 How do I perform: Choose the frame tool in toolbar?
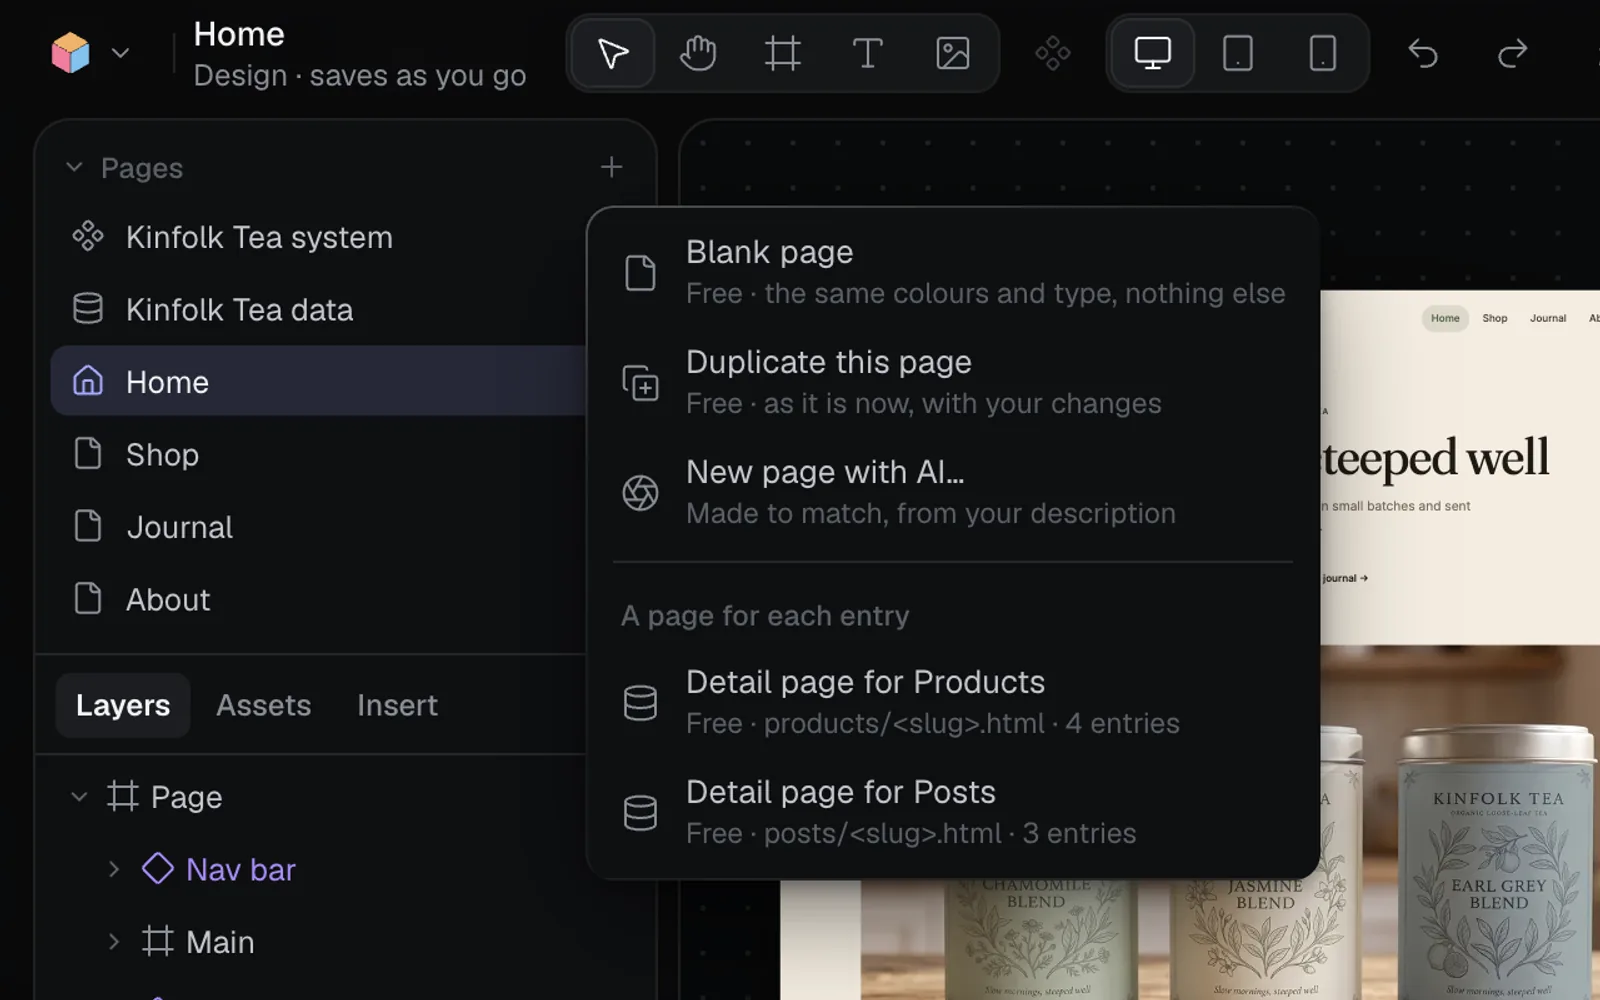coord(782,53)
